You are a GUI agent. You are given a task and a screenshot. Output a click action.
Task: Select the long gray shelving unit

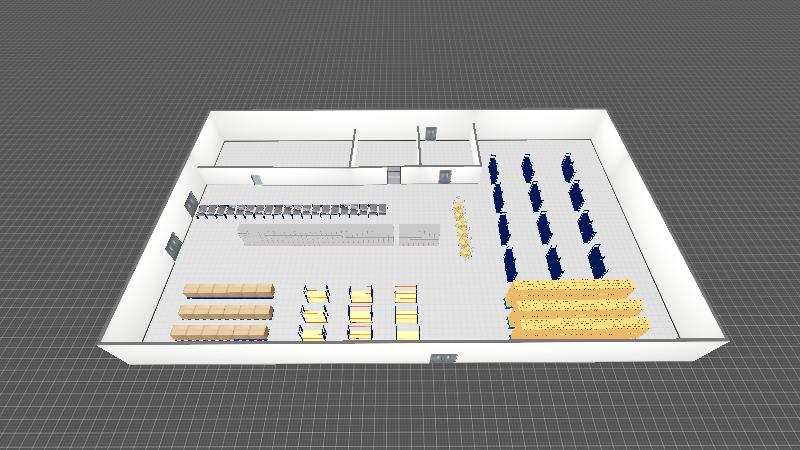pos(316,236)
